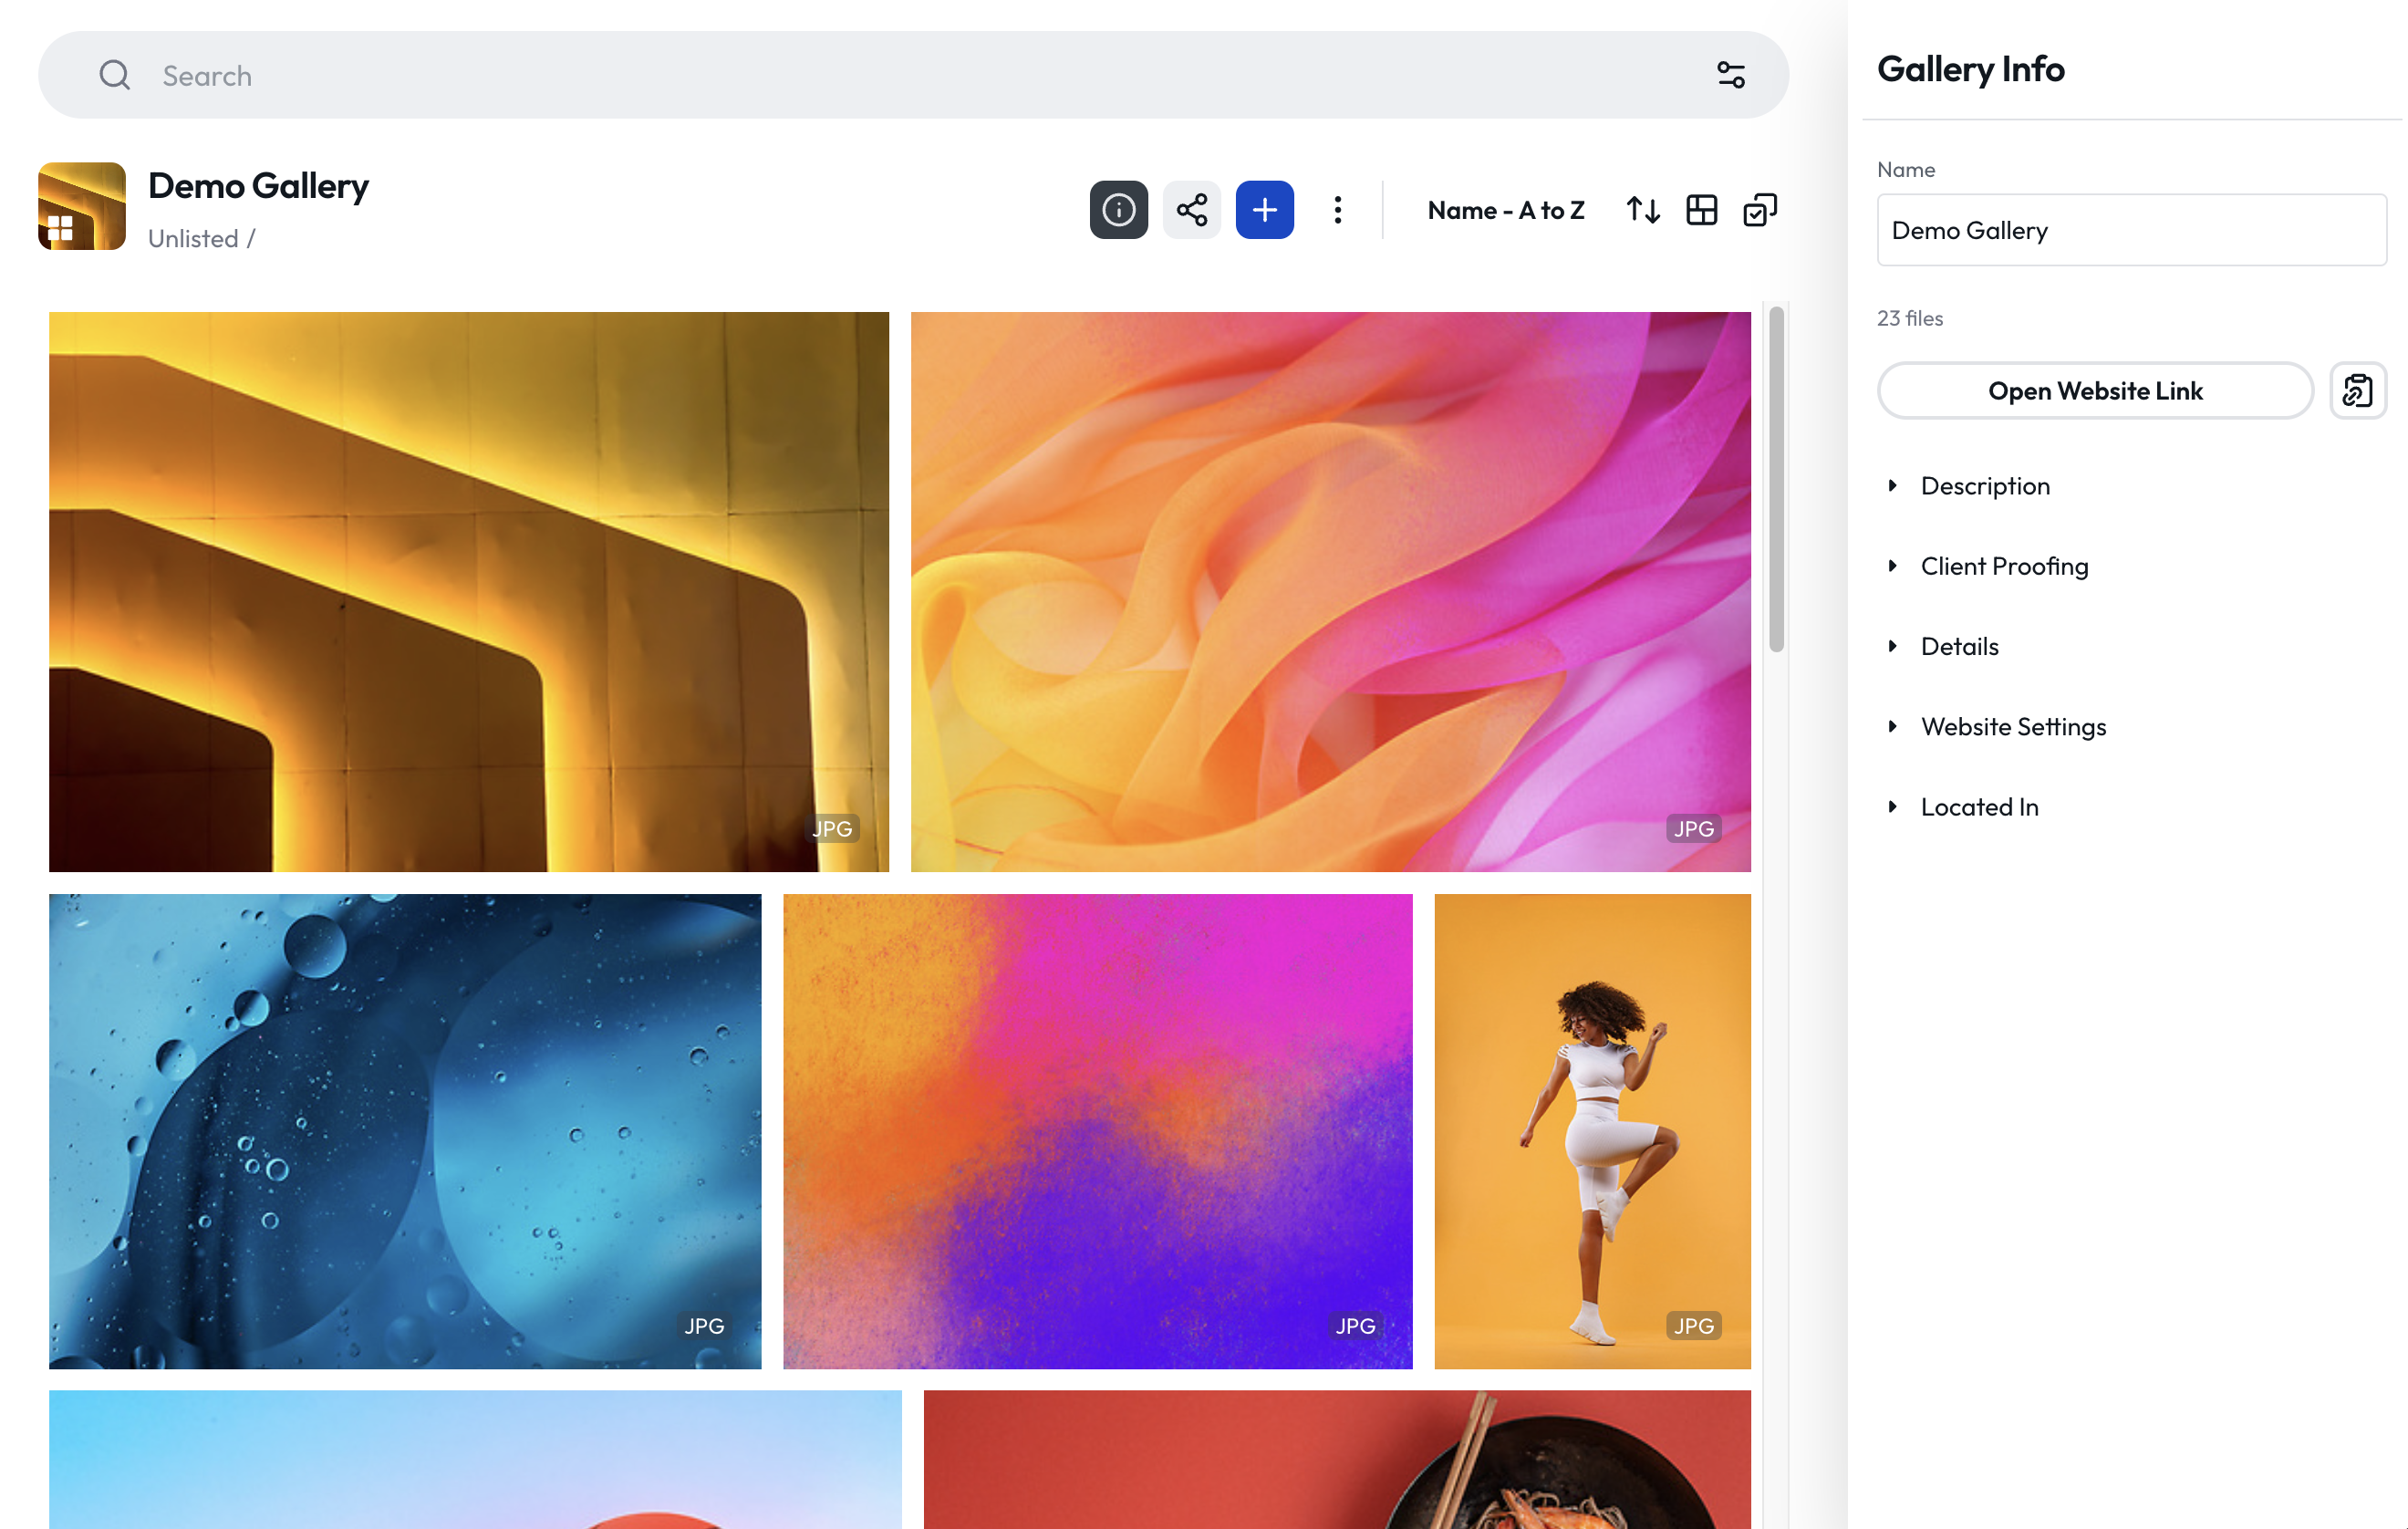Expand the Details section
The image size is (2408, 1529).
[1958, 646]
